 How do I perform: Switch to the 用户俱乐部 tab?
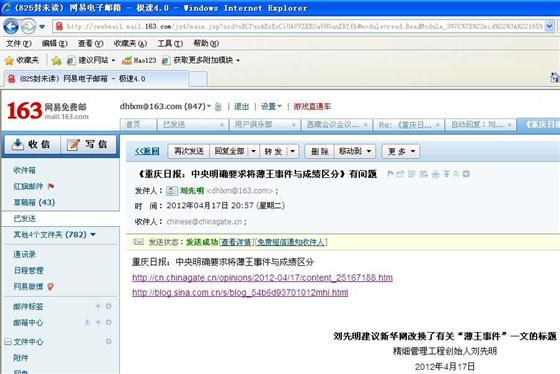click(253, 125)
